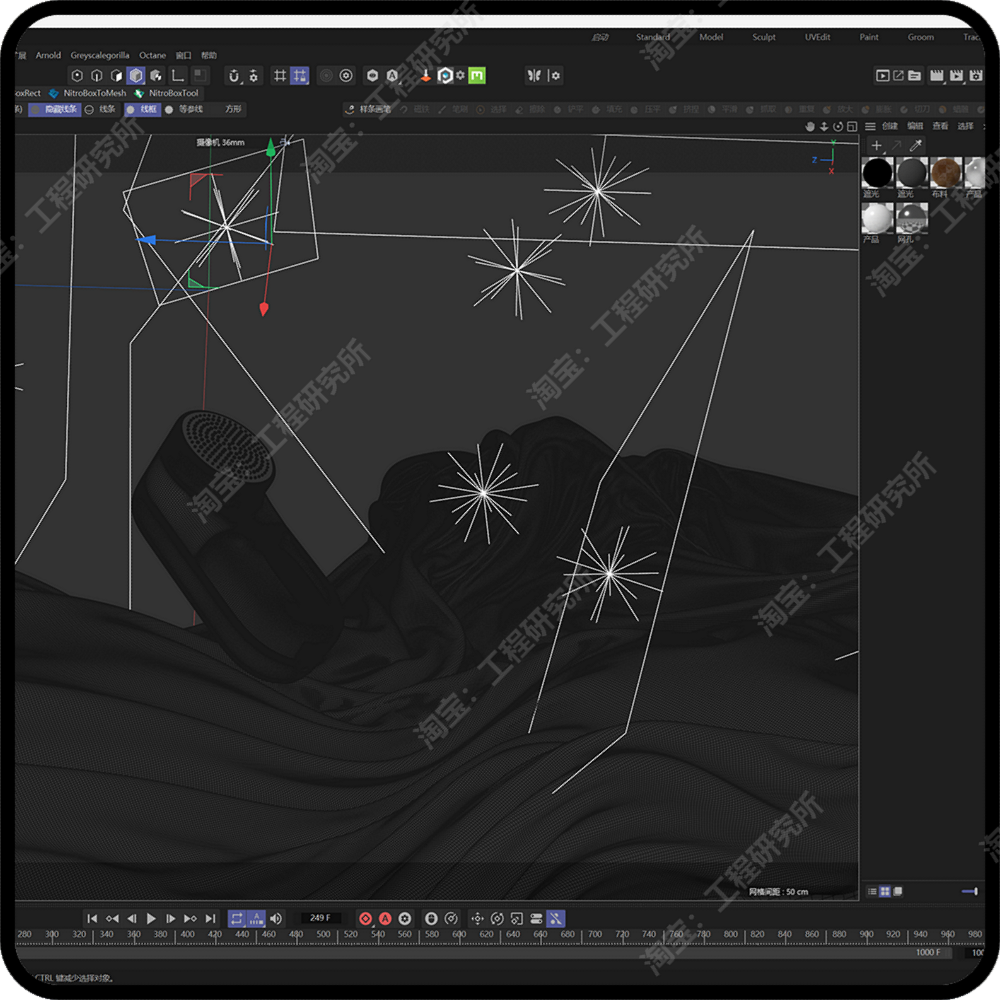Activate the 样条画笔 spline pen tool

point(368,110)
